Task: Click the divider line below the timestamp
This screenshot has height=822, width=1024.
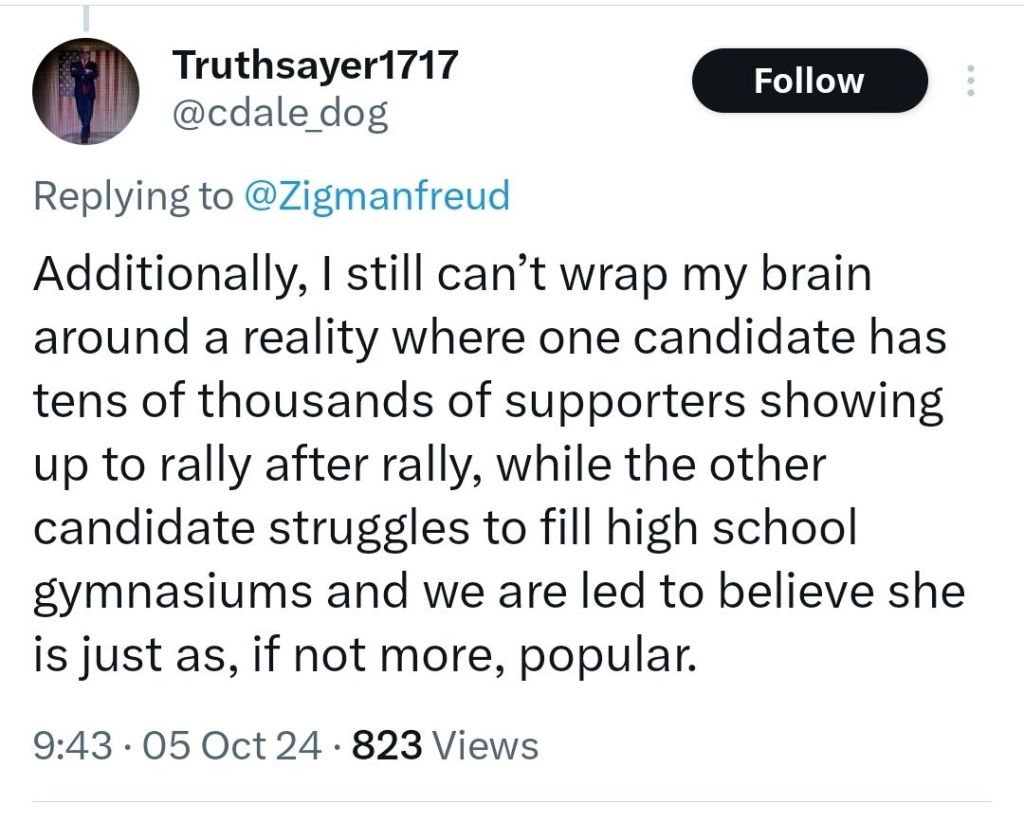Action: [x=512, y=802]
